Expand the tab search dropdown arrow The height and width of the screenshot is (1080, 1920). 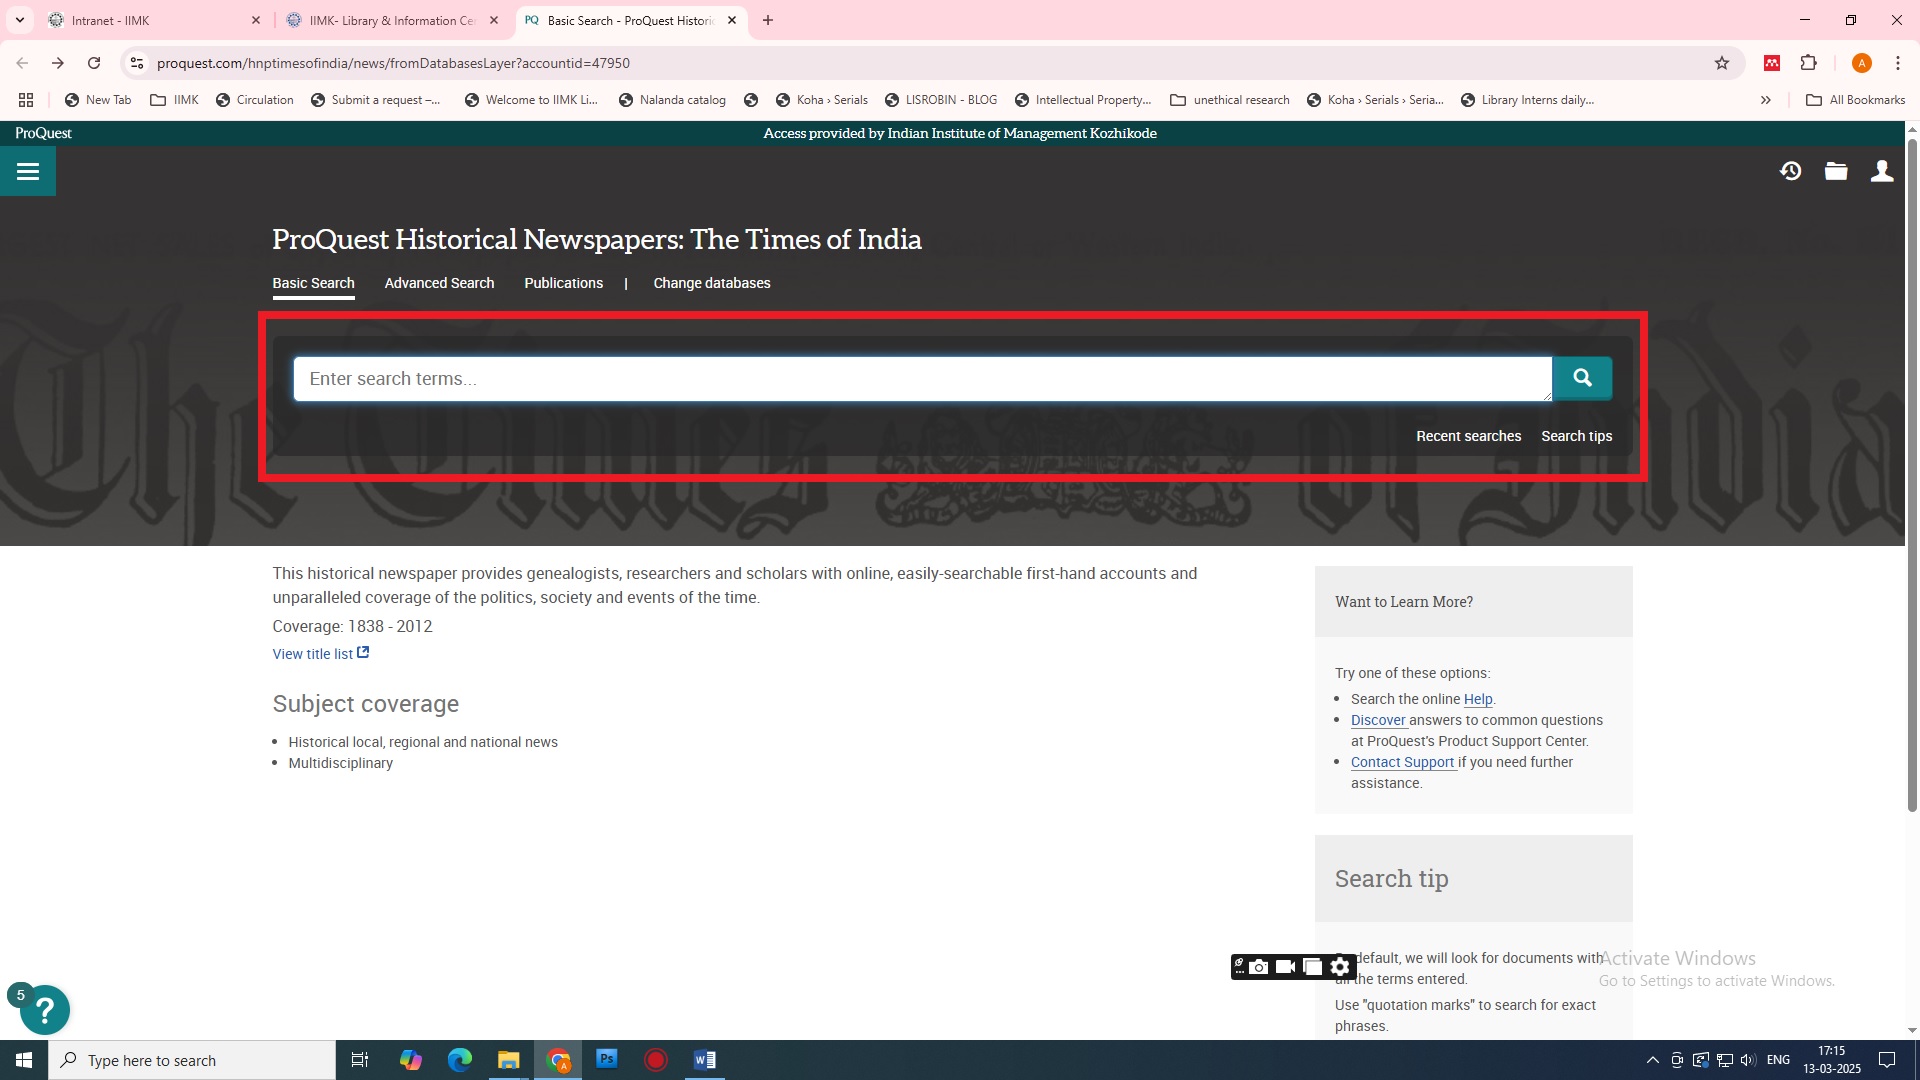coord(19,20)
